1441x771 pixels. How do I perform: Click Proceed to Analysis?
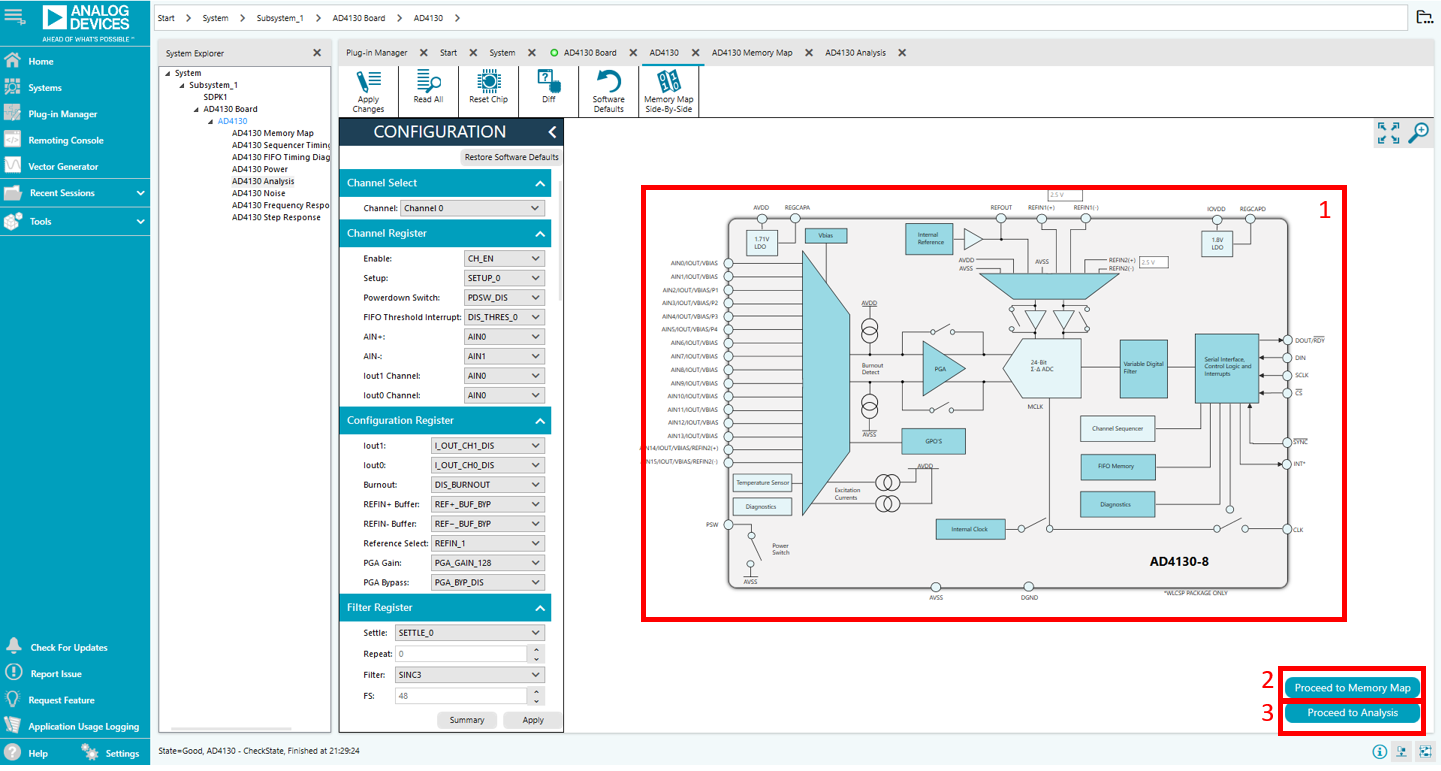pyautogui.click(x=1352, y=713)
